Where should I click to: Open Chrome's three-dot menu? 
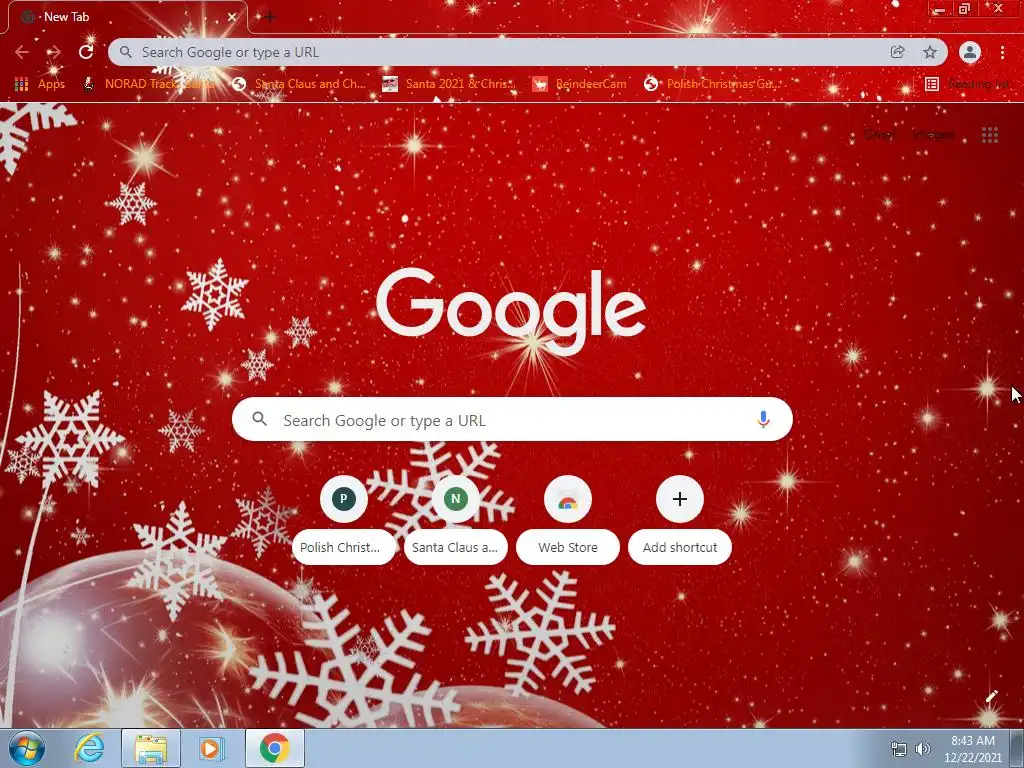1002,52
